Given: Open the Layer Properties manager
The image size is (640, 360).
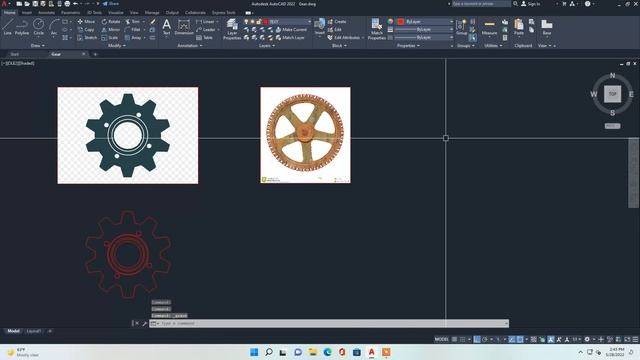Looking at the screenshot, I should coord(232,29).
